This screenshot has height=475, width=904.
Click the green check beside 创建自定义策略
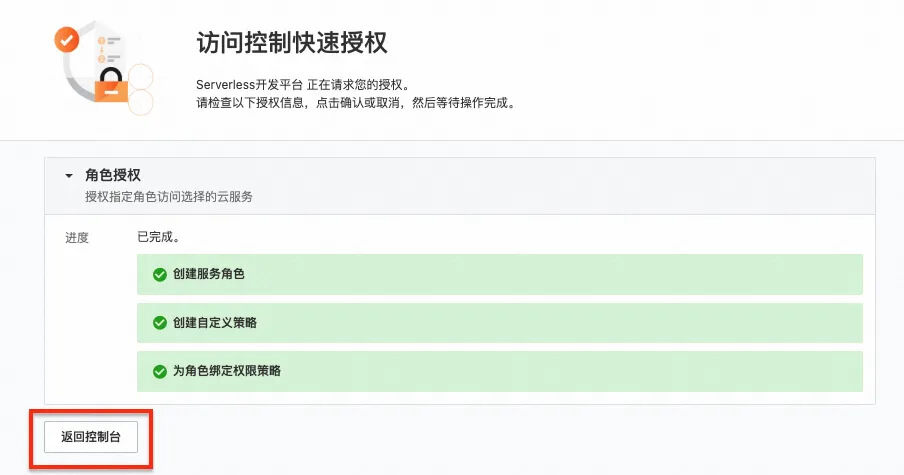tap(159, 323)
